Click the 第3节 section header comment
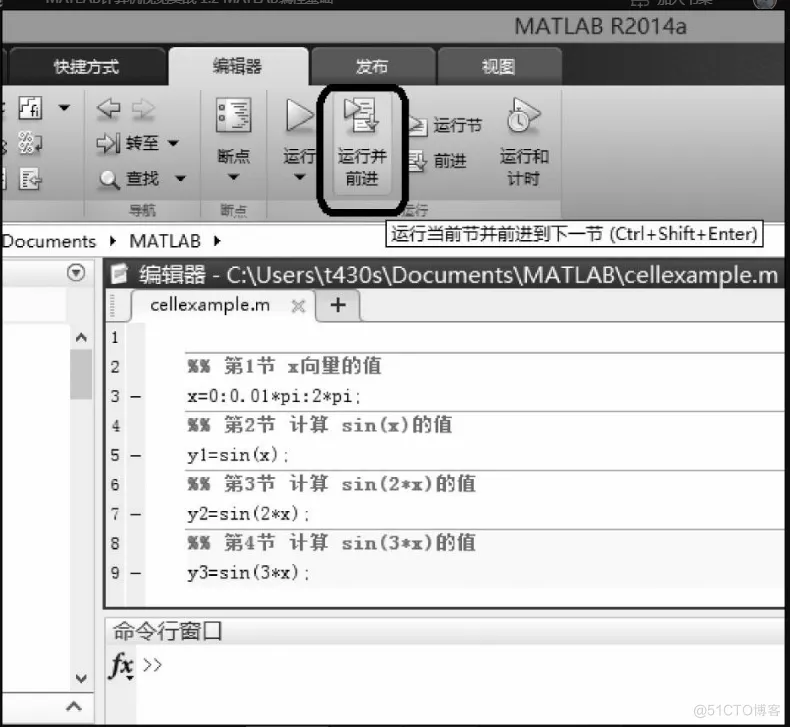 point(331,484)
